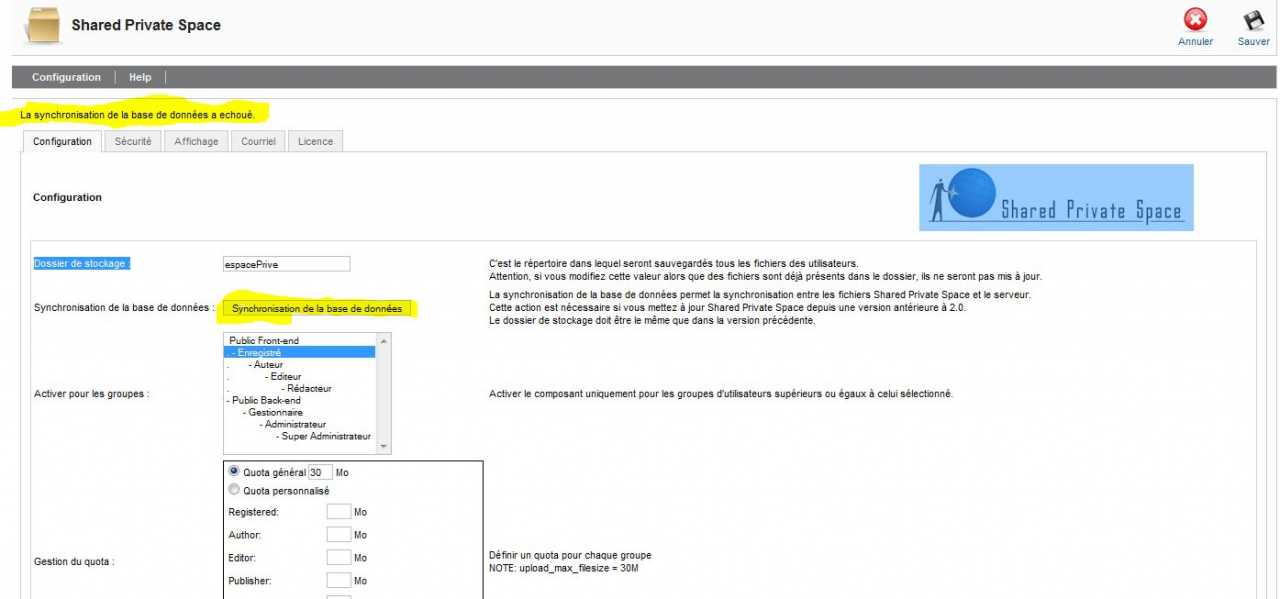1280x599 pixels.
Task: Click the Annuler cancel icon
Action: 1195,21
